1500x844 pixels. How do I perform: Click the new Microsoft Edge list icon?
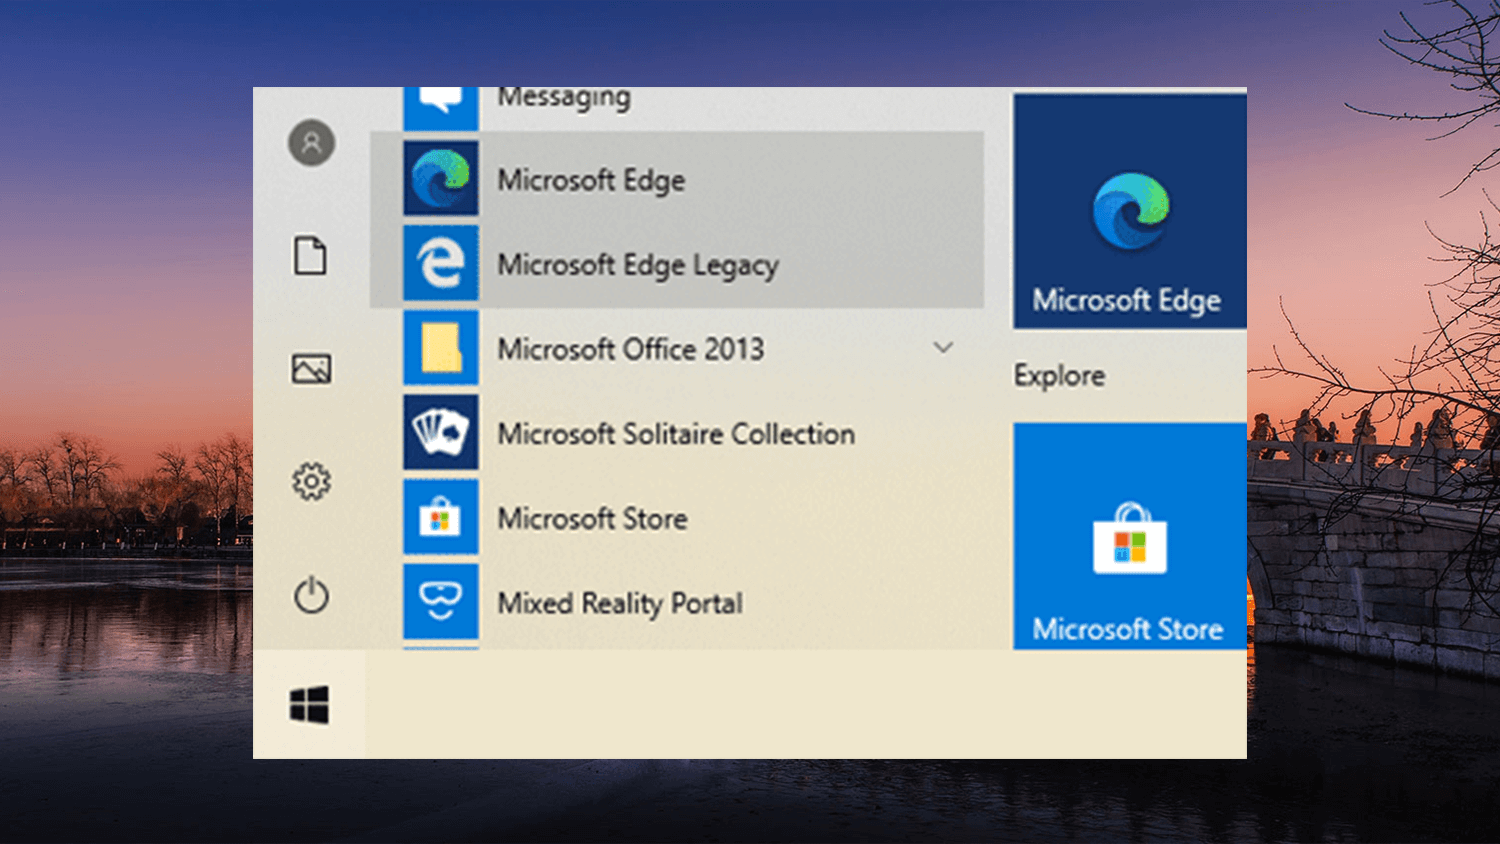pyautogui.click(x=441, y=178)
